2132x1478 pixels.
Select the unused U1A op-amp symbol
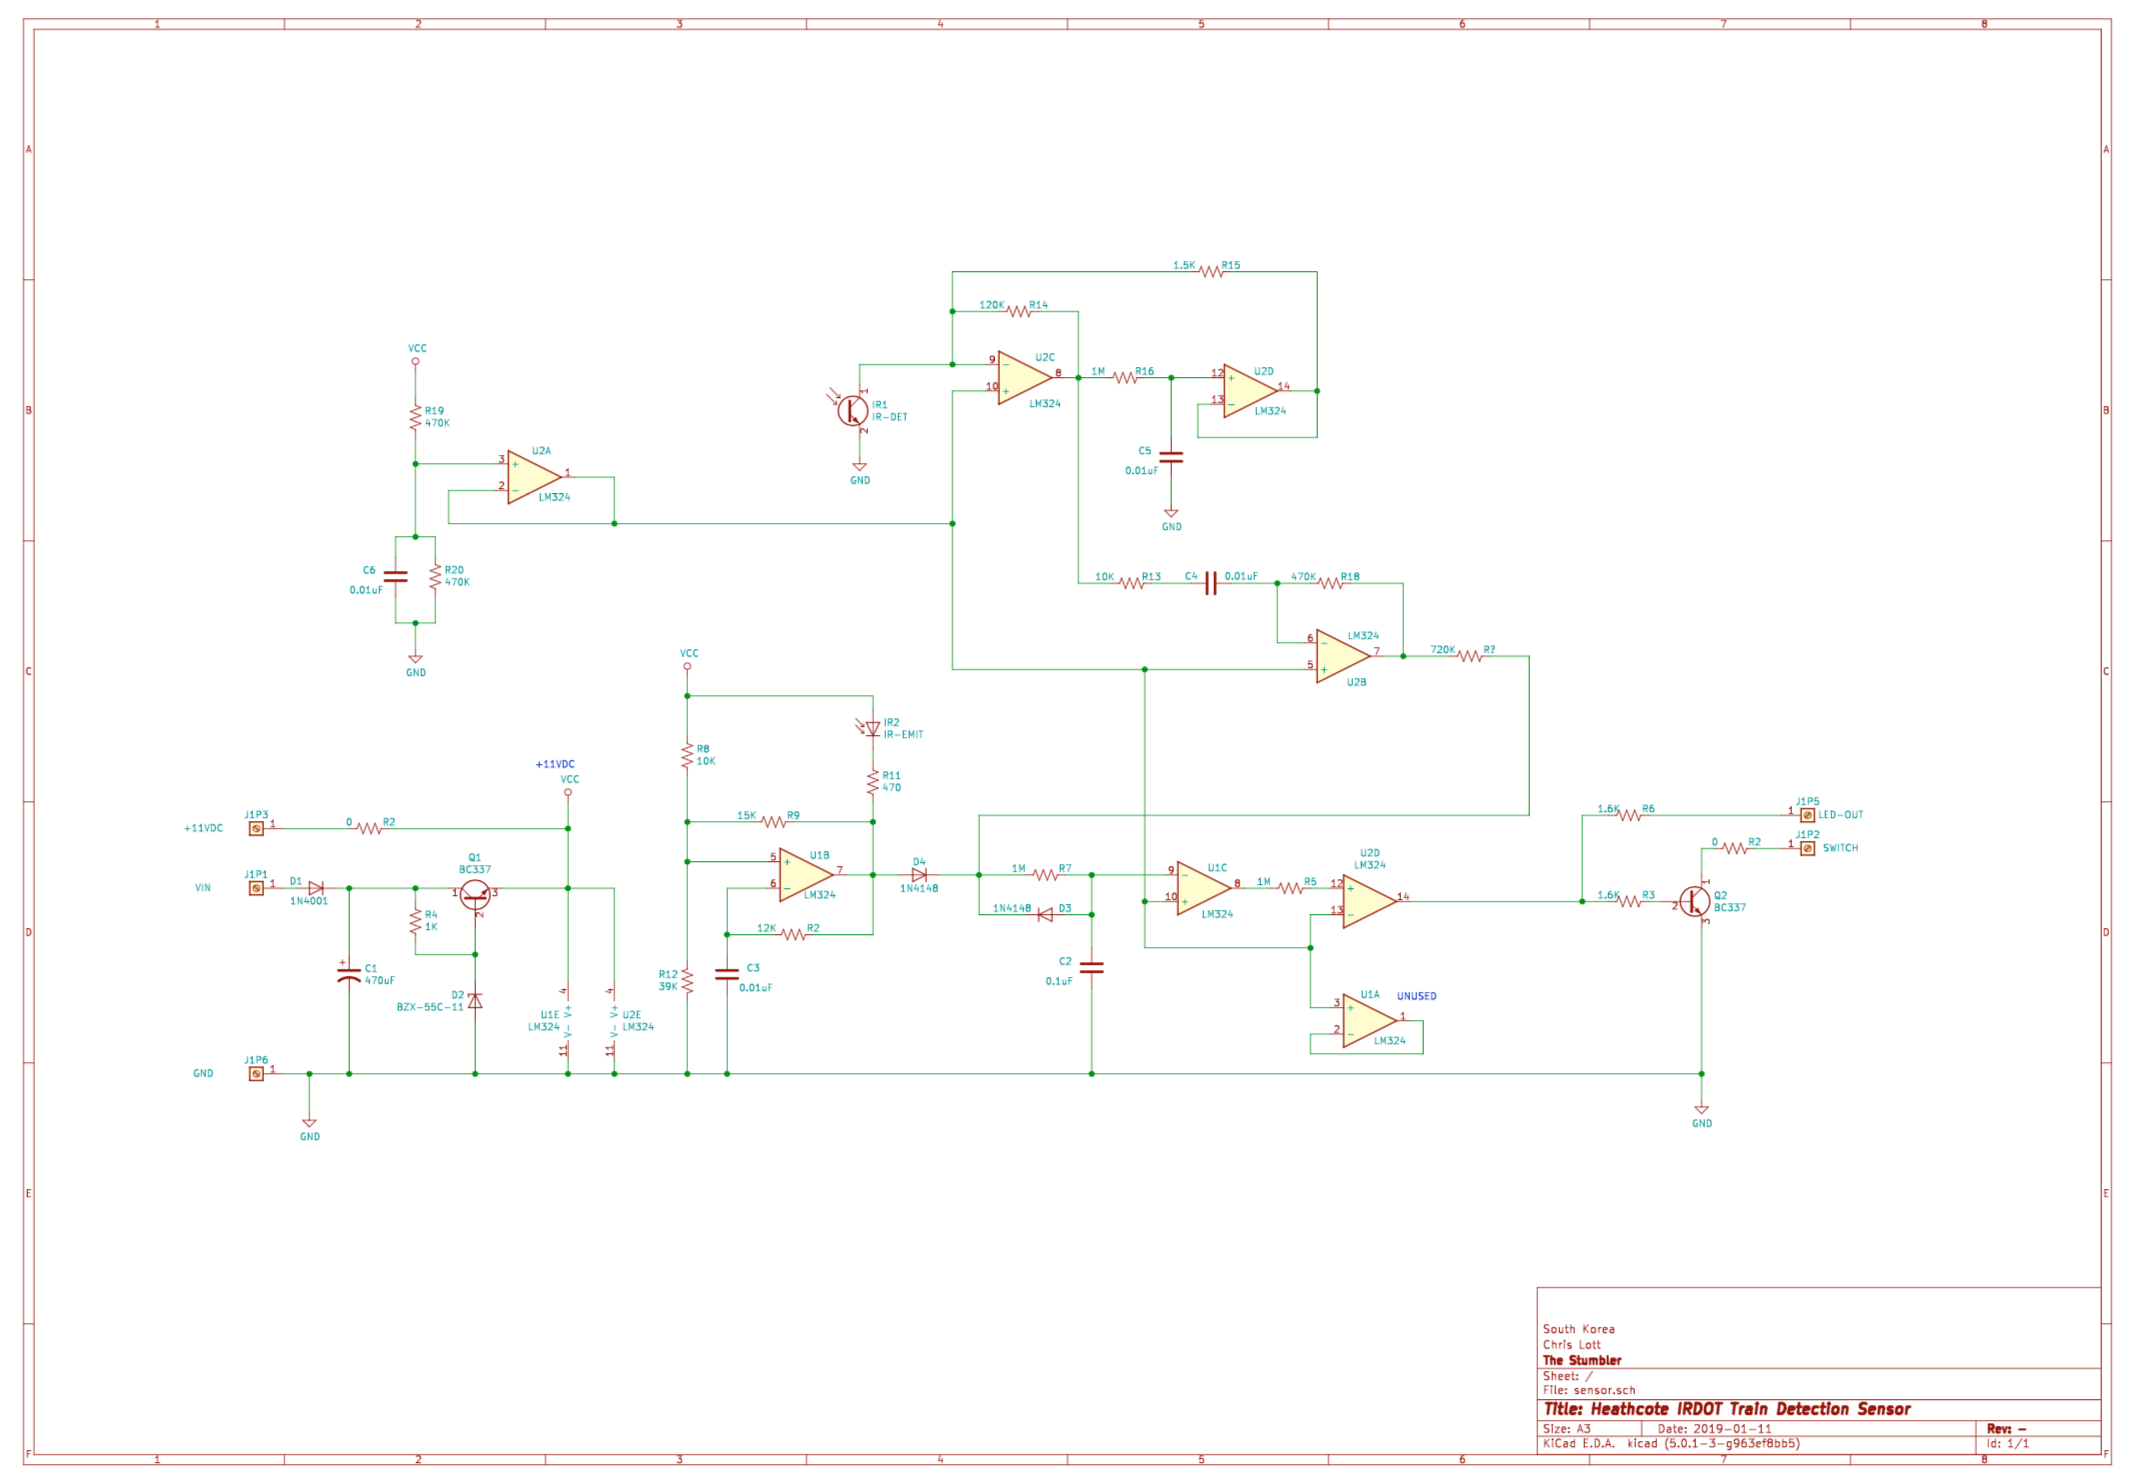(x=1369, y=1020)
